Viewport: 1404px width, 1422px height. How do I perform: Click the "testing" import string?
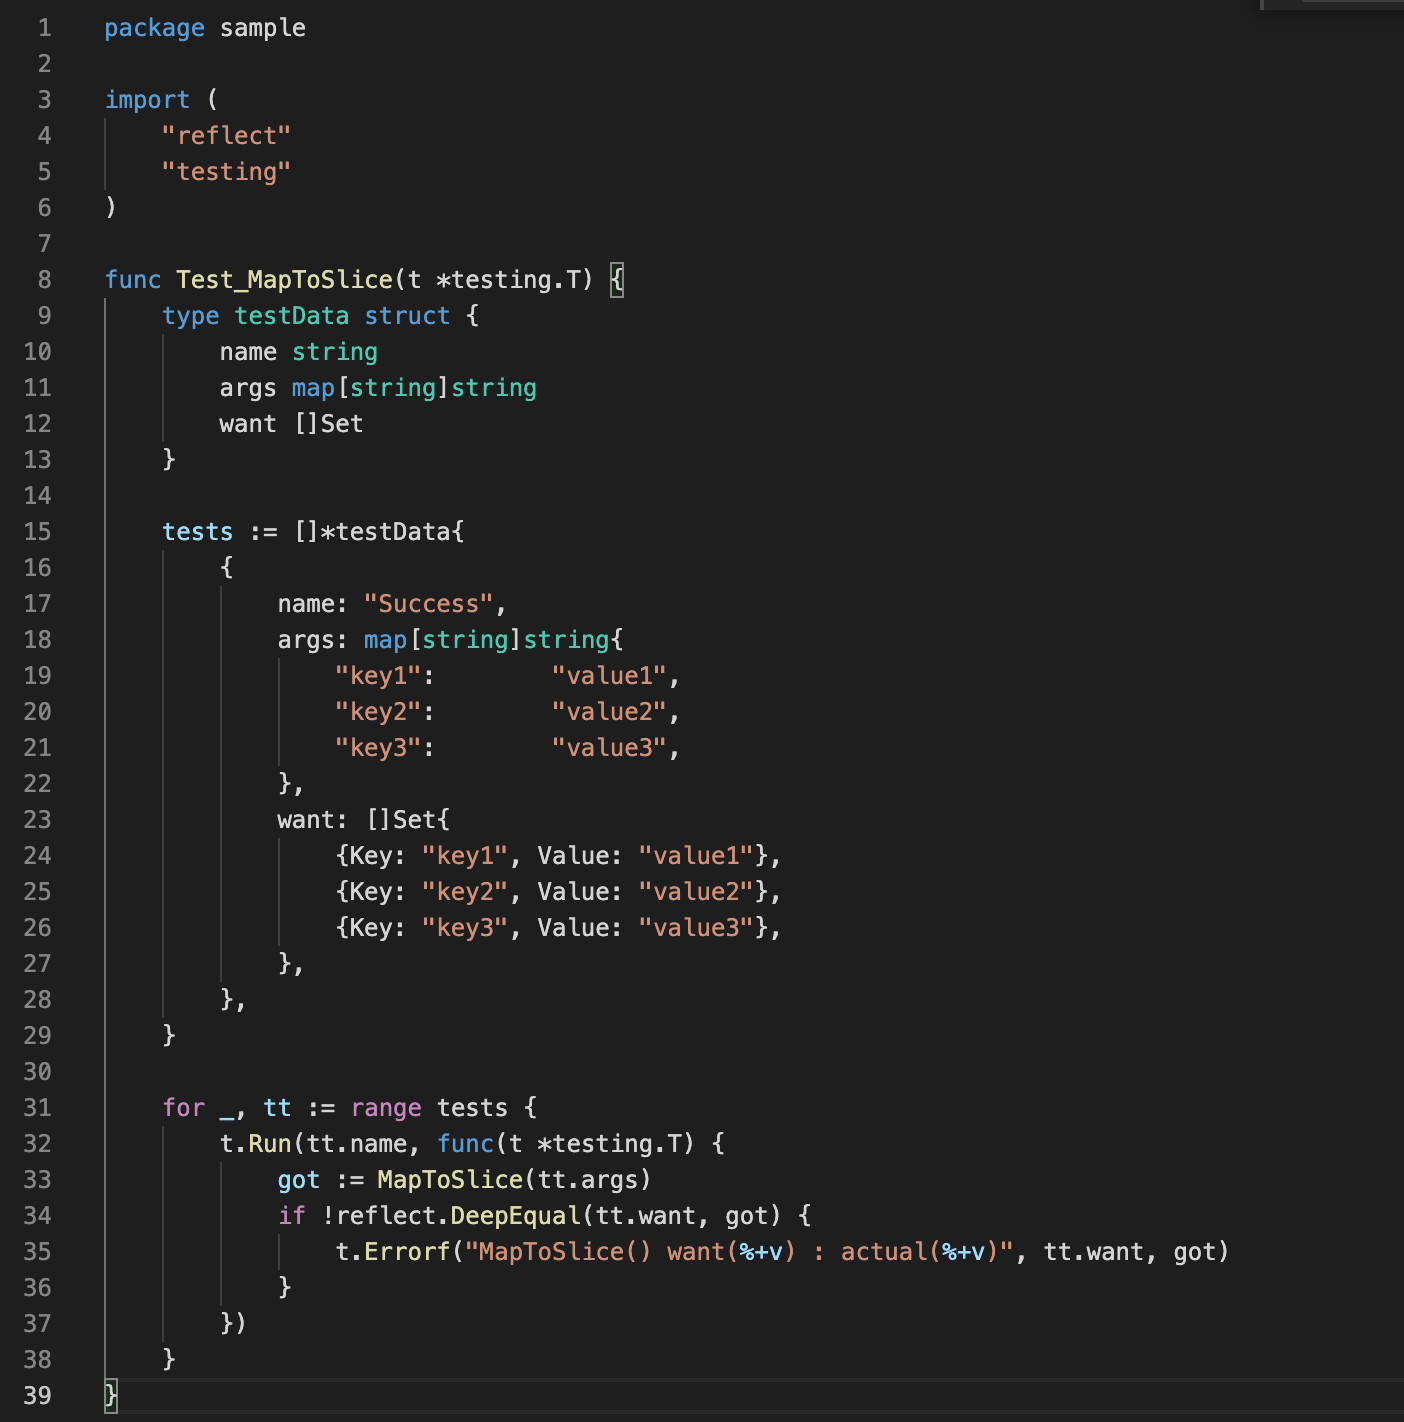[226, 172]
